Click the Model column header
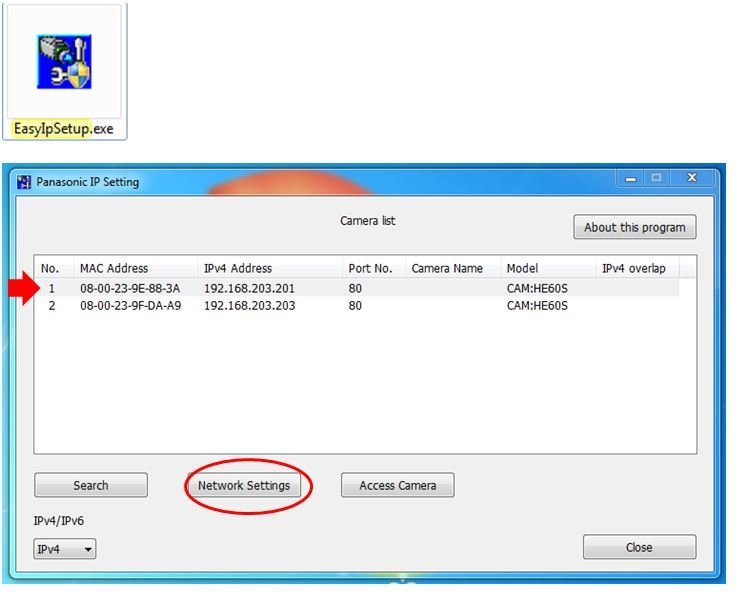The height and width of the screenshot is (596, 740). point(547,268)
